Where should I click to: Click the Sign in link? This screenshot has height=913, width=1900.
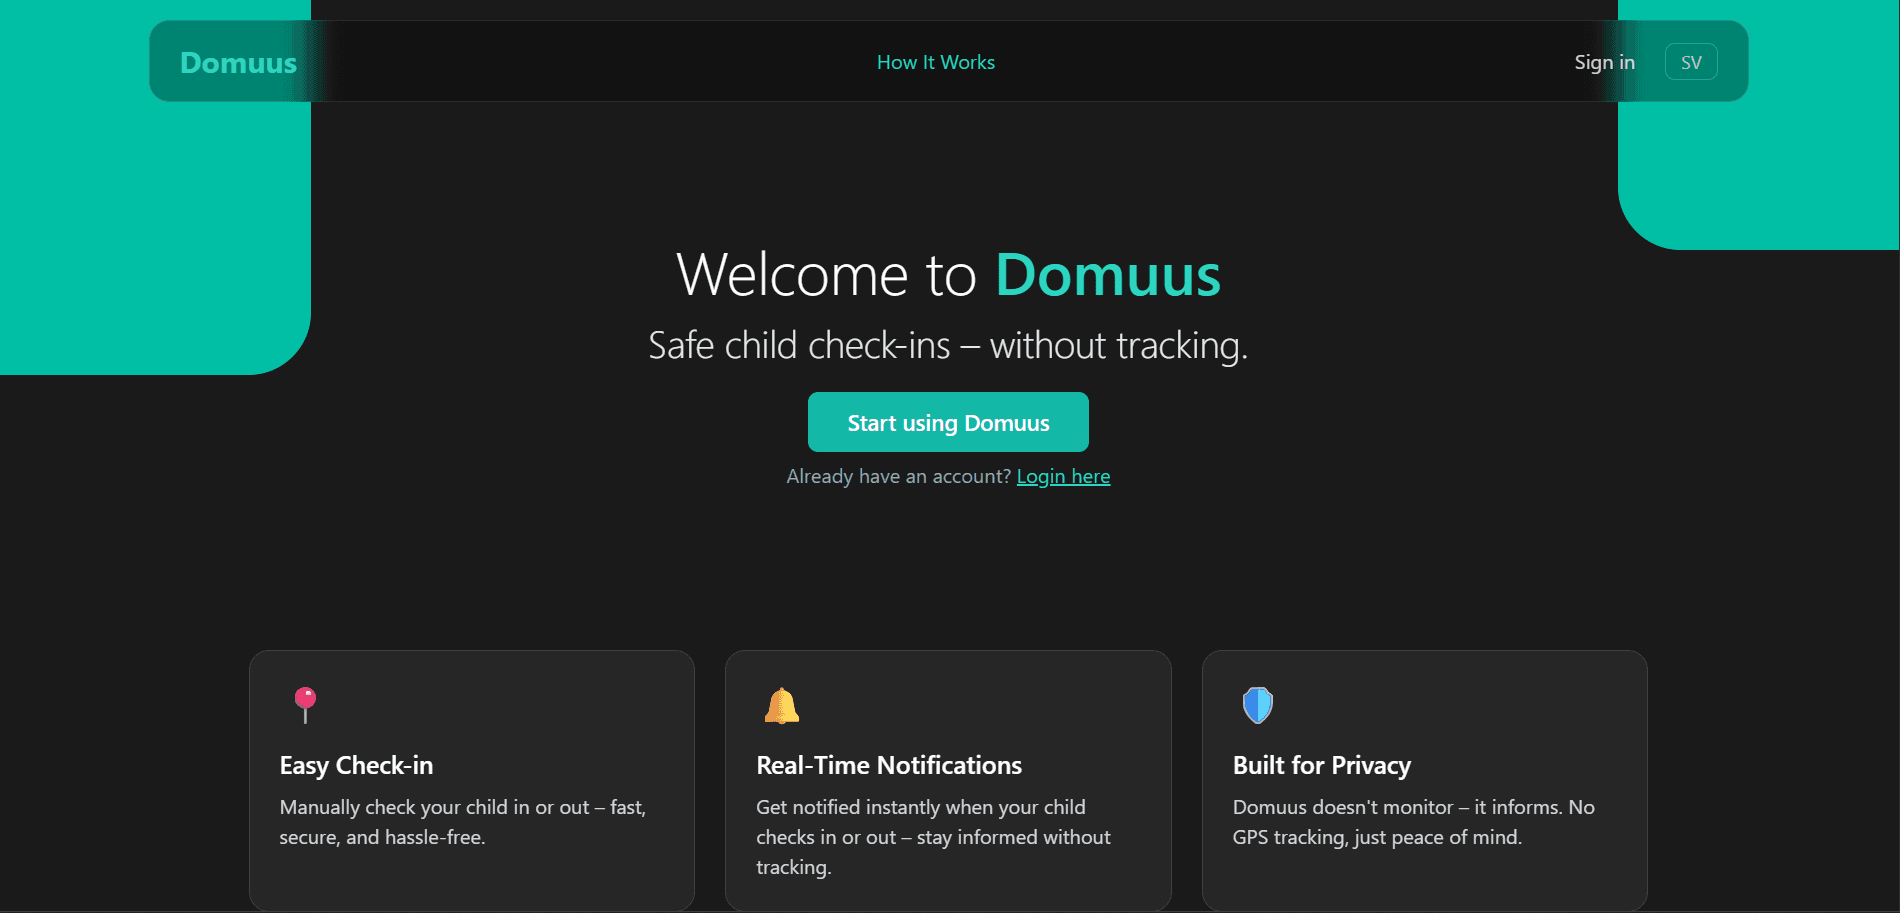click(x=1604, y=62)
